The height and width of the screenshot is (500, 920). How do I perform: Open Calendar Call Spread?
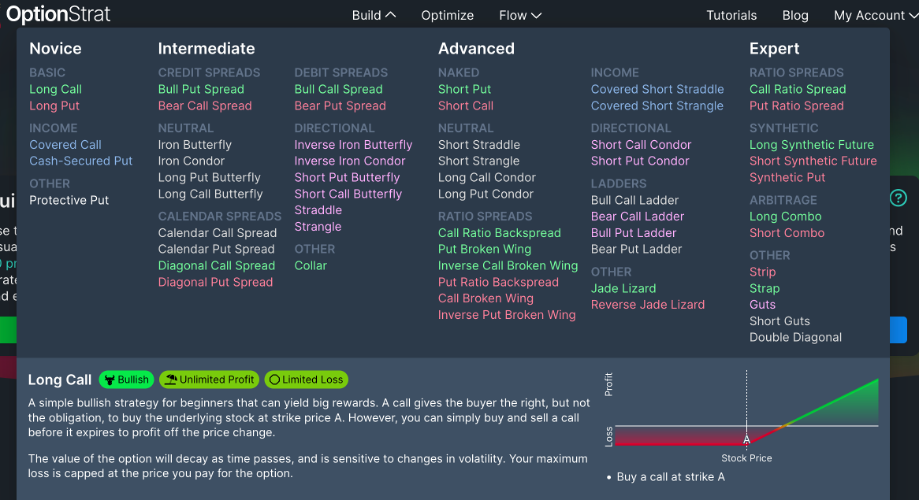click(x=217, y=233)
